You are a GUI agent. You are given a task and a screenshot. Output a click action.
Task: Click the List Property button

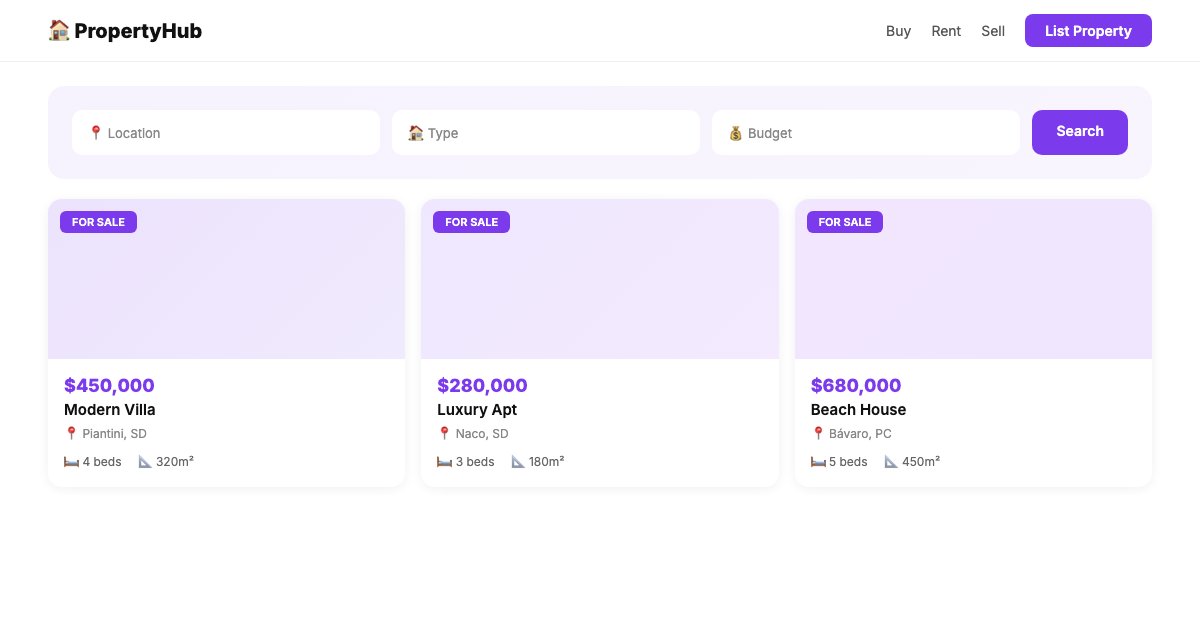[x=1088, y=30]
